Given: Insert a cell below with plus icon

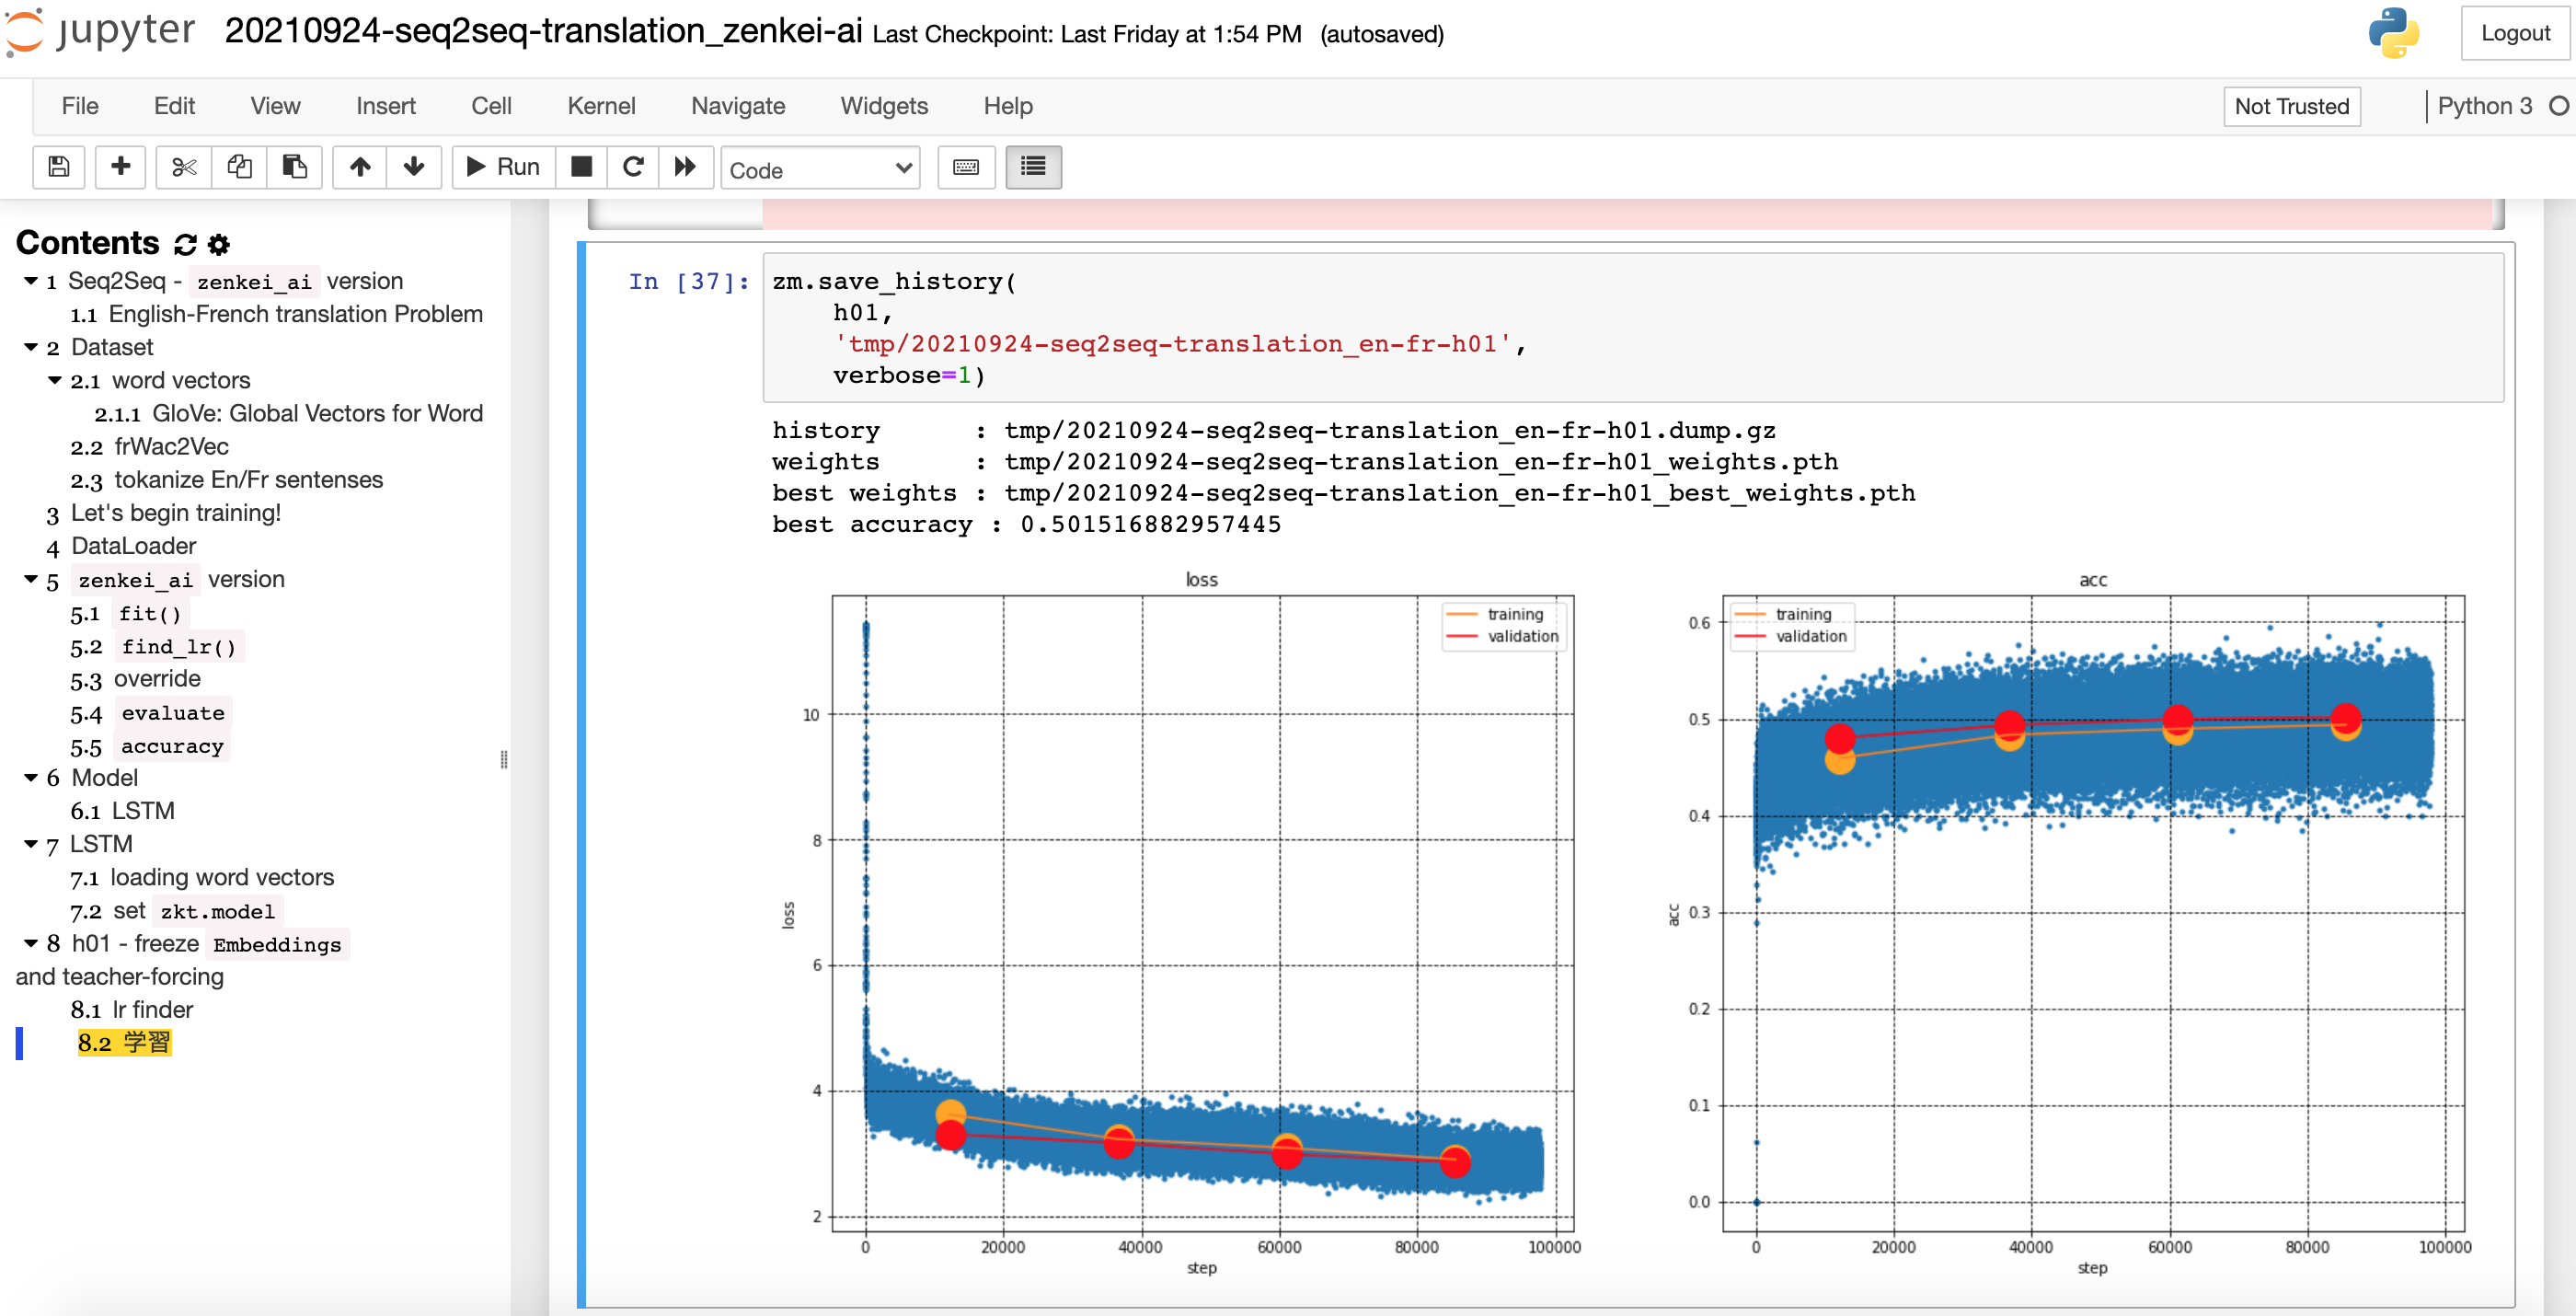Looking at the screenshot, I should pyautogui.click(x=120, y=167).
